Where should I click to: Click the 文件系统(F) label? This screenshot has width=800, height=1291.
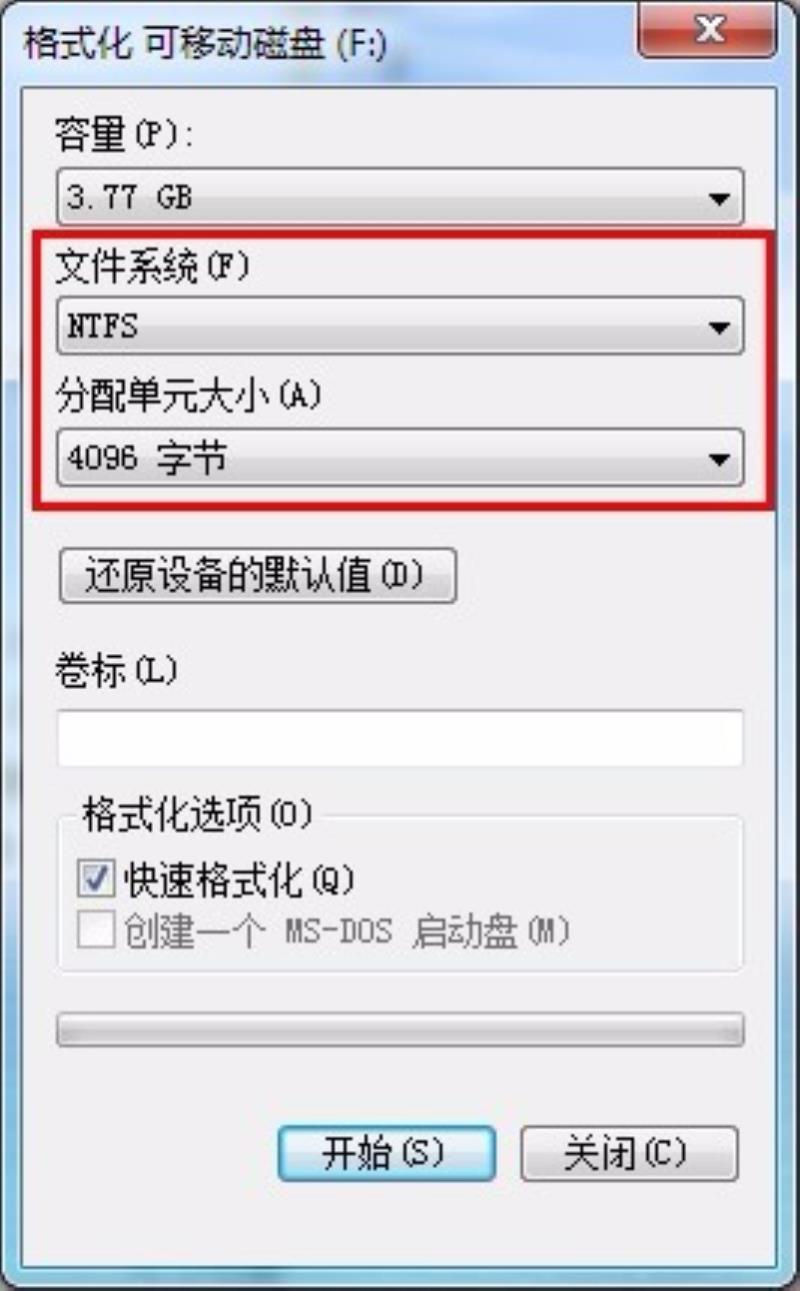coord(152,267)
